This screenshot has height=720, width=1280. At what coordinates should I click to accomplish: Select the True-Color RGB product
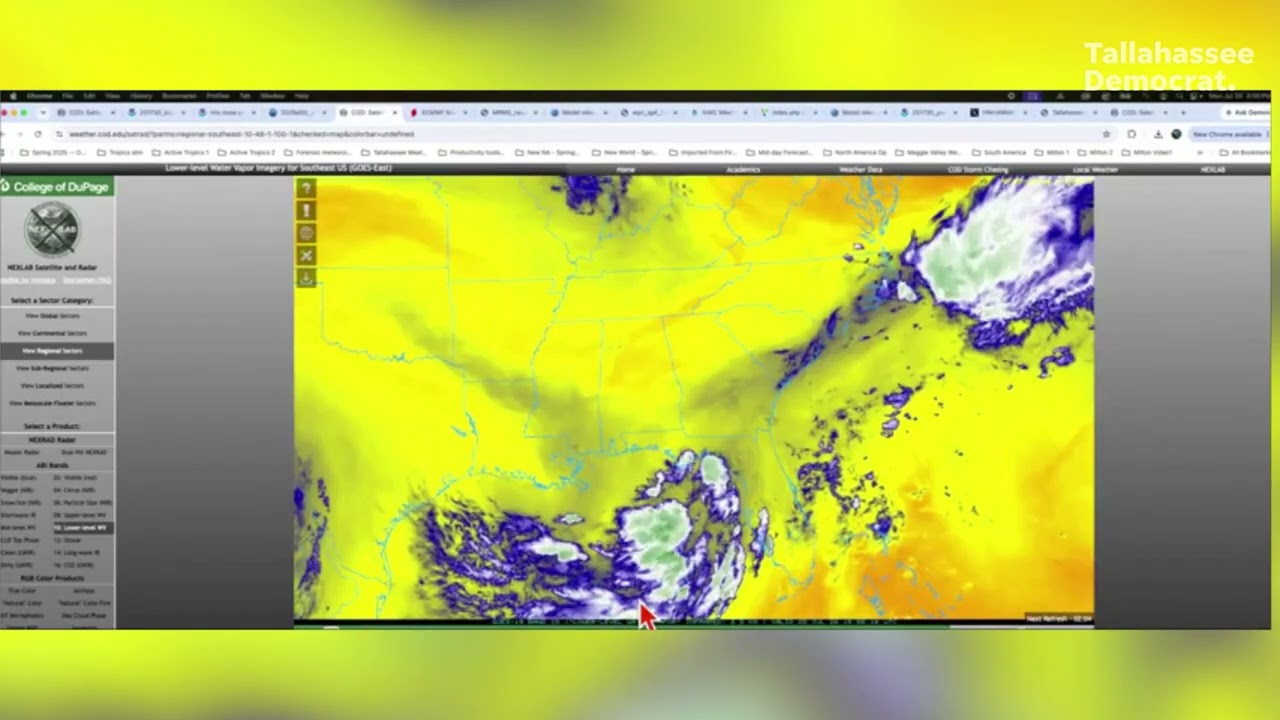pyautogui.click(x=20, y=591)
